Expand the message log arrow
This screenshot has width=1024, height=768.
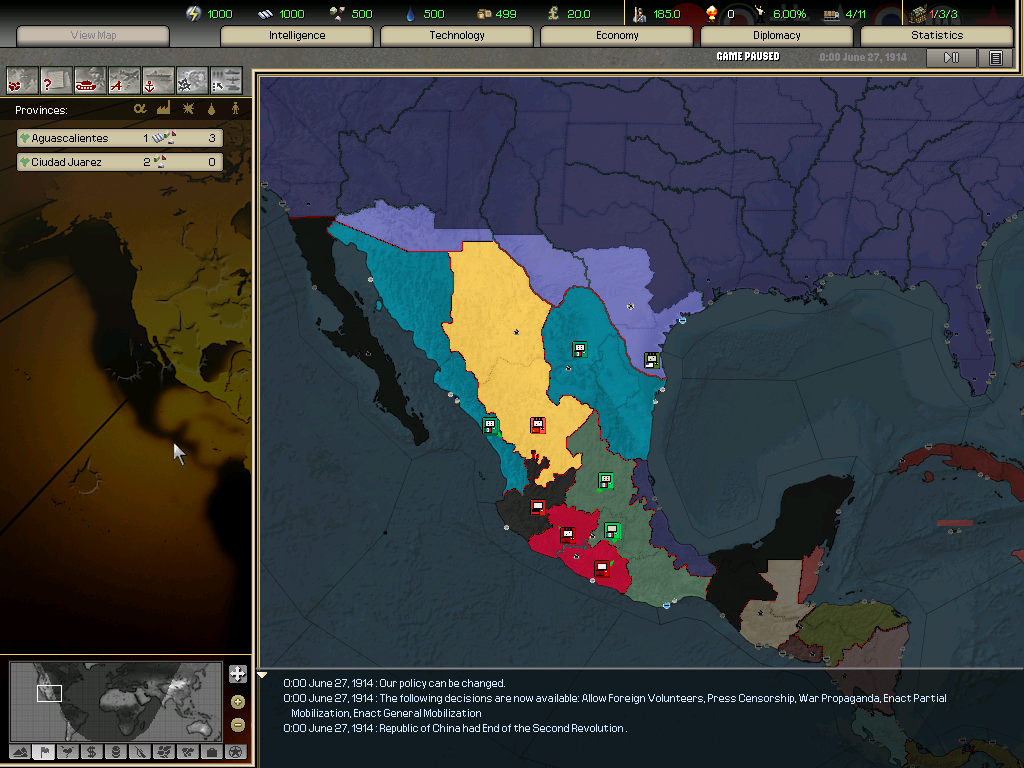click(263, 676)
